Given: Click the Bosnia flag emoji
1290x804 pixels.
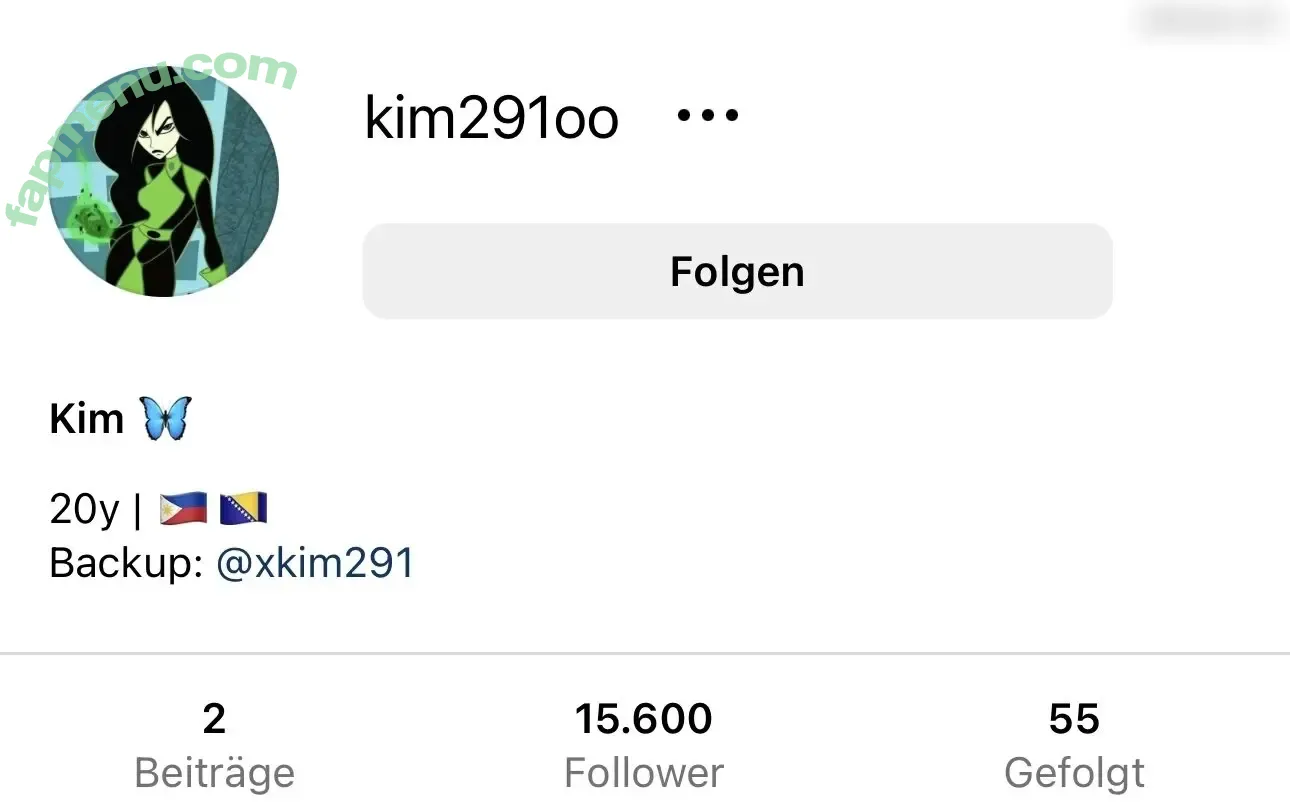Looking at the screenshot, I should [243, 509].
